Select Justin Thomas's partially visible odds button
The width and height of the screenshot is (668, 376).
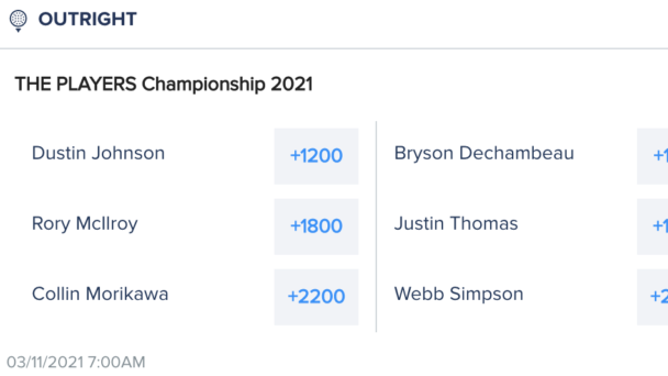click(x=653, y=227)
